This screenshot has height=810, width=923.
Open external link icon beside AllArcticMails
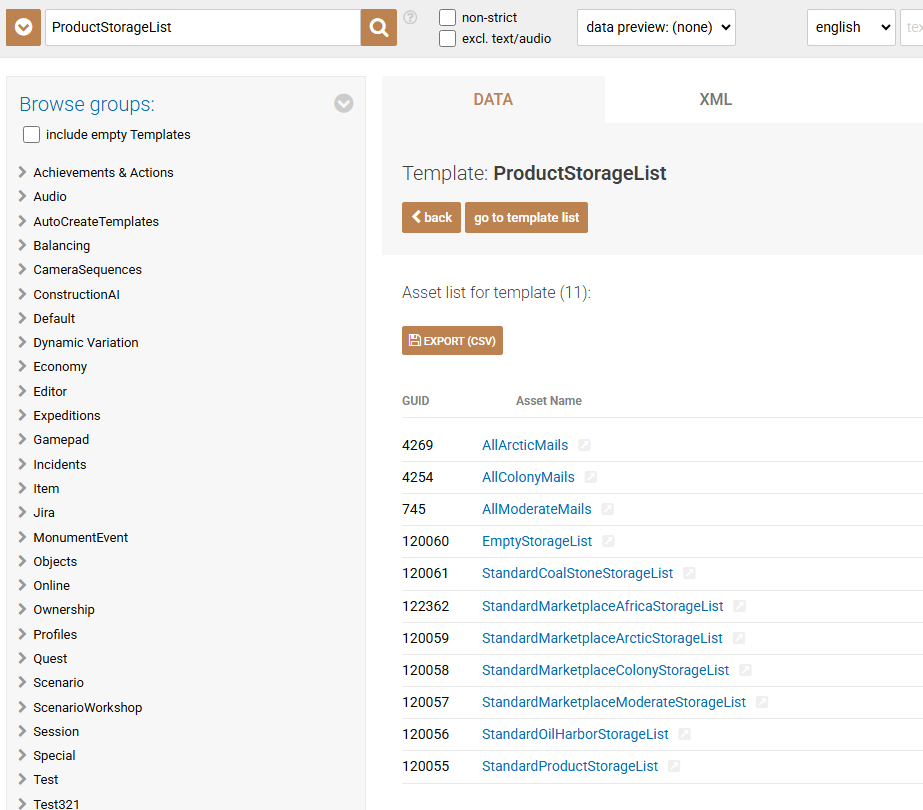[x=585, y=445]
